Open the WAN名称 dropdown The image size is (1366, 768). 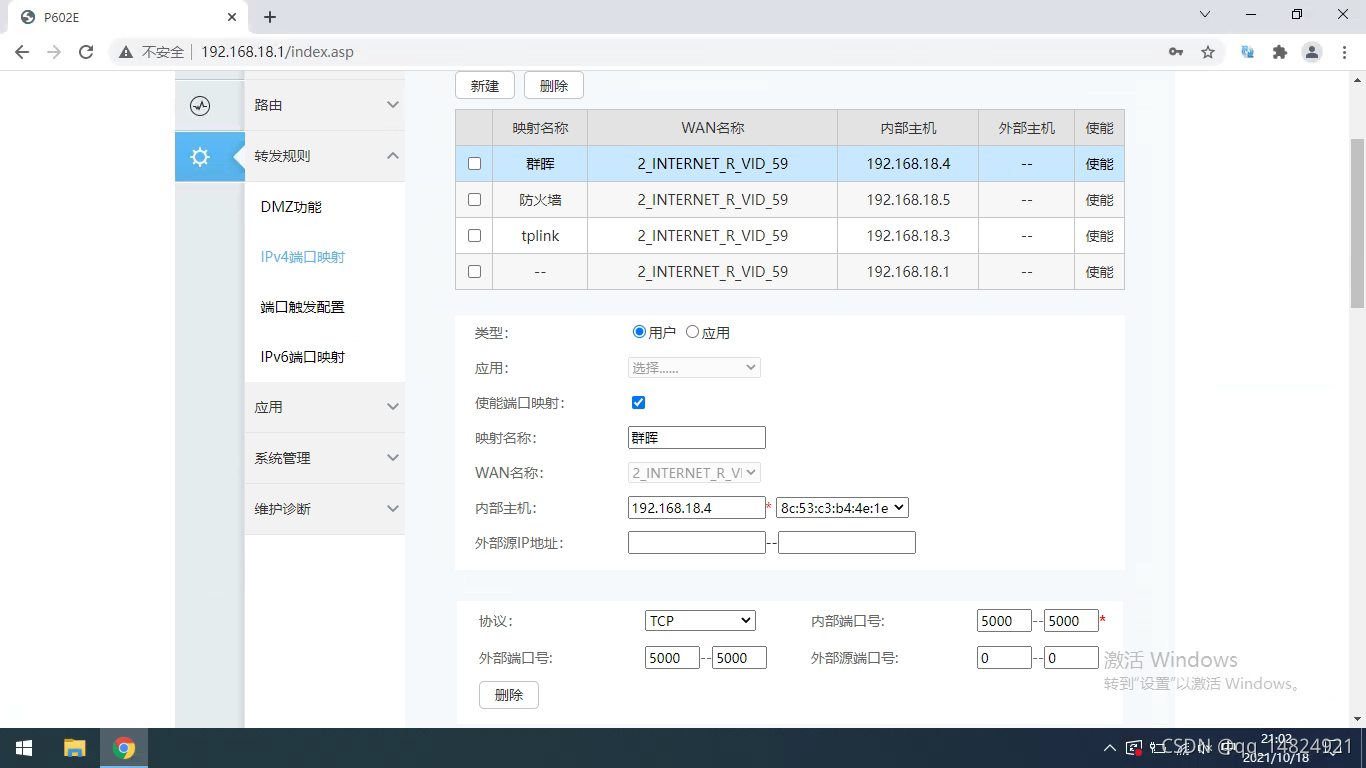pyautogui.click(x=694, y=473)
